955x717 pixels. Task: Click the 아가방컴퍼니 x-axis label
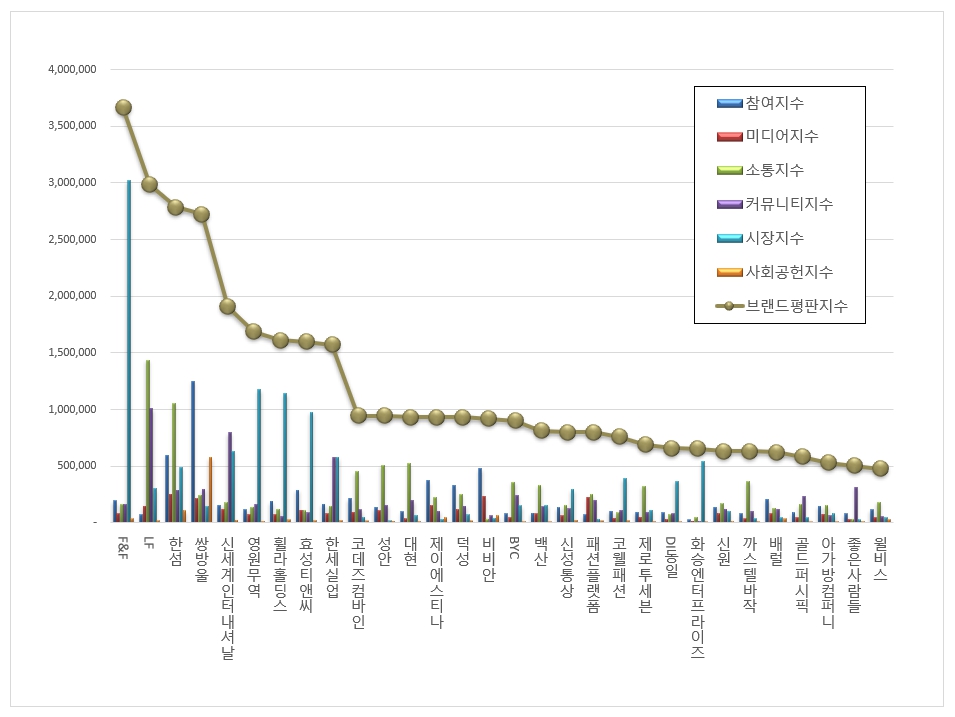coord(828,582)
